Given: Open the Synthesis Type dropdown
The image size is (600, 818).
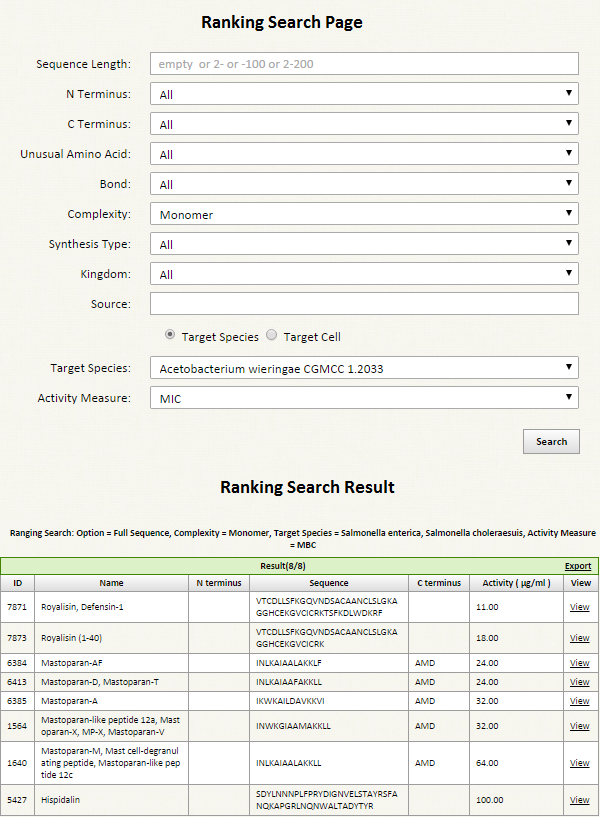Looking at the screenshot, I should 364,244.
